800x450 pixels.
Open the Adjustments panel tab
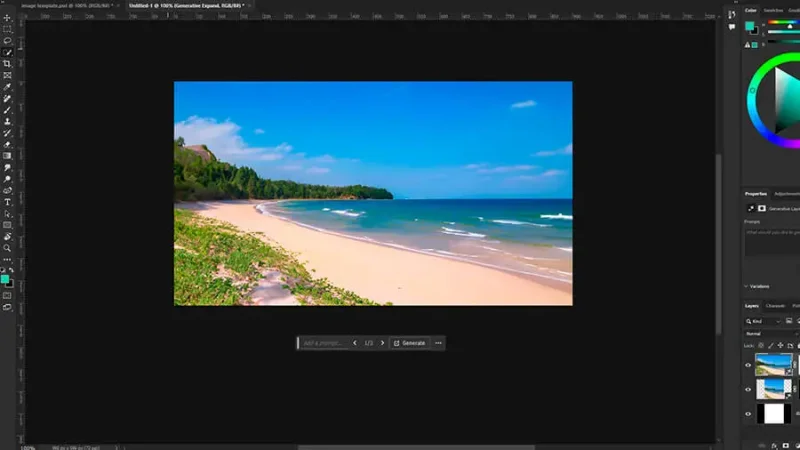786,194
